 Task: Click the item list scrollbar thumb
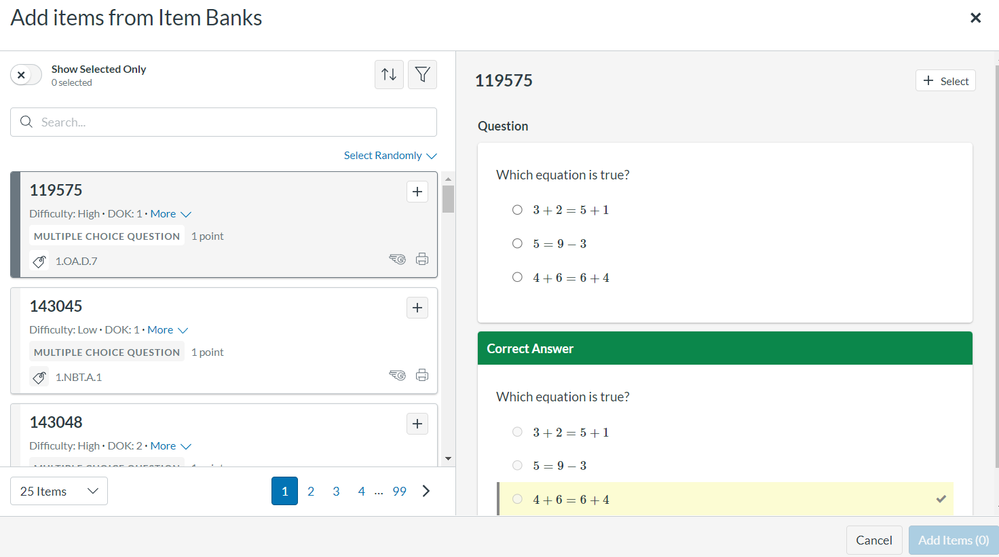pos(448,199)
